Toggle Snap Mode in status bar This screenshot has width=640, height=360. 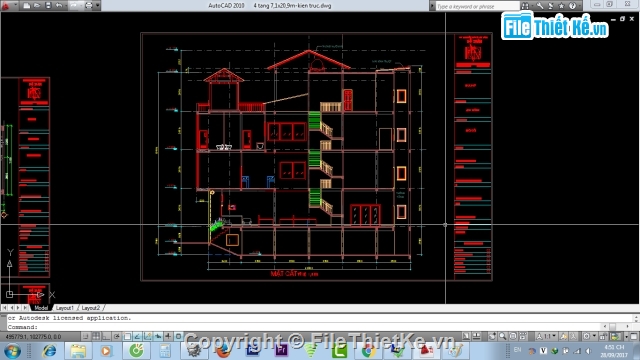[85, 336]
